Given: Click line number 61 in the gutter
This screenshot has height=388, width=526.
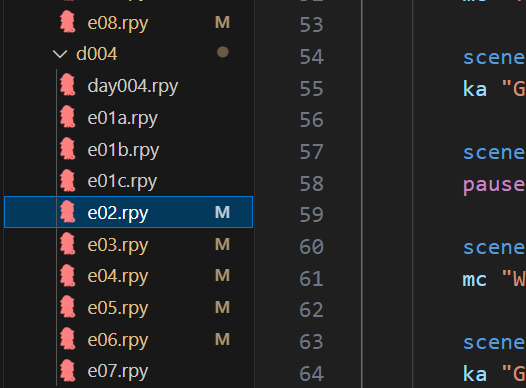Looking at the screenshot, I should pyautogui.click(x=312, y=278).
